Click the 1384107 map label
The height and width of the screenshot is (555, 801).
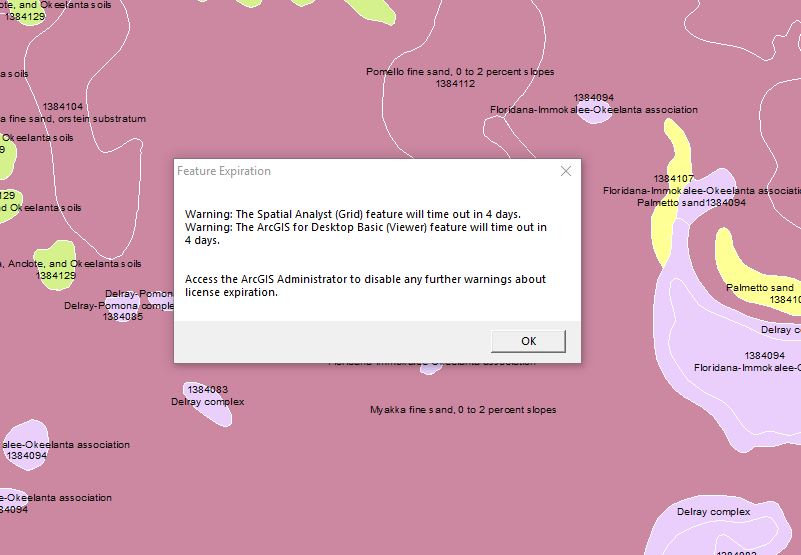673,178
